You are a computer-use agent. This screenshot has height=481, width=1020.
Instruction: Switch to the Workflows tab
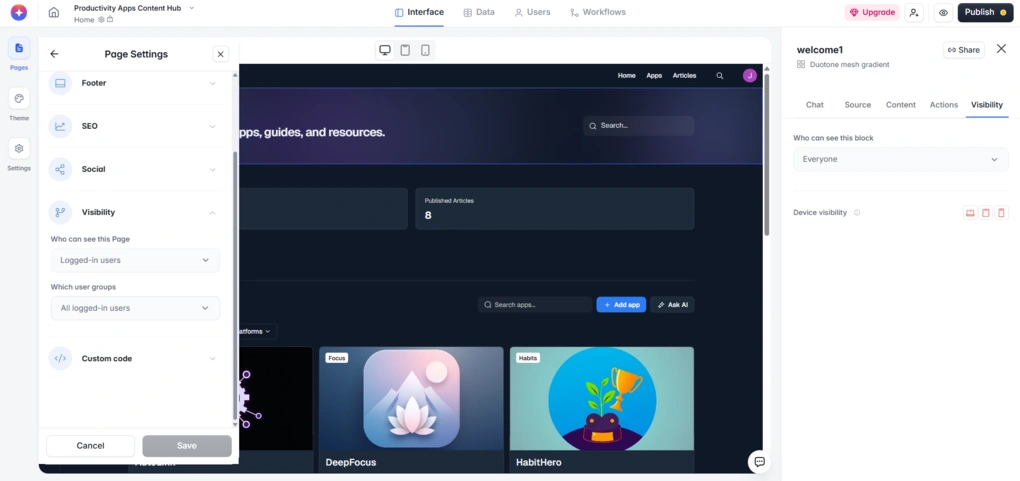(x=597, y=13)
